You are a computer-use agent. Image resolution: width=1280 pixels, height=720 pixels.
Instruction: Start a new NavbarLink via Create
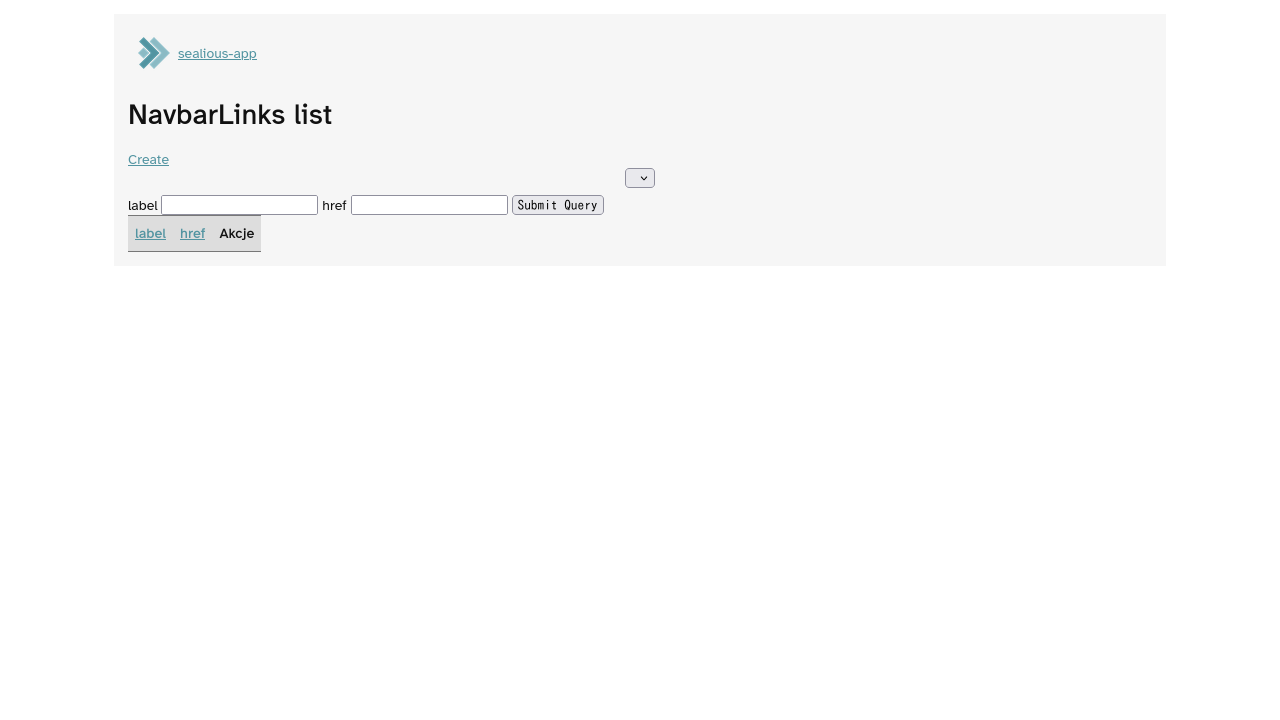pyautogui.click(x=148, y=160)
